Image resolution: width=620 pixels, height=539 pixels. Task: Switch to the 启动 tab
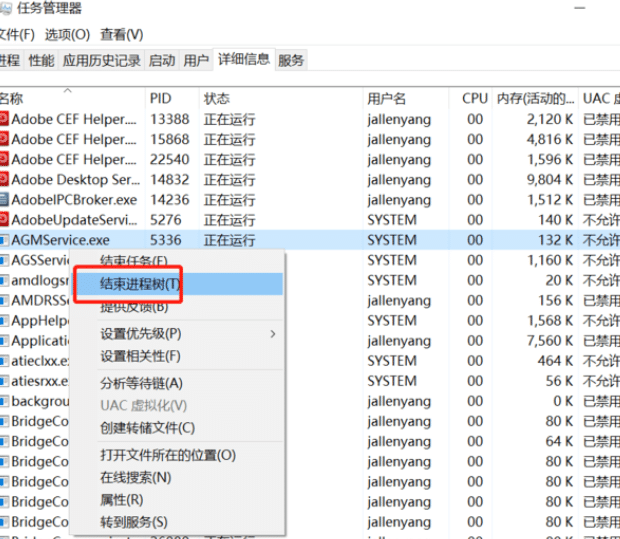point(162,61)
